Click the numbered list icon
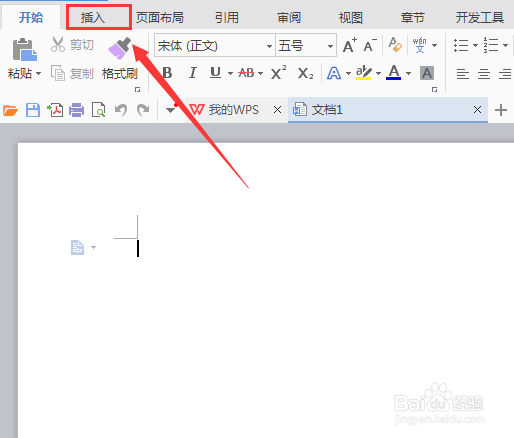The height and width of the screenshot is (438, 514). pyautogui.click(x=491, y=45)
